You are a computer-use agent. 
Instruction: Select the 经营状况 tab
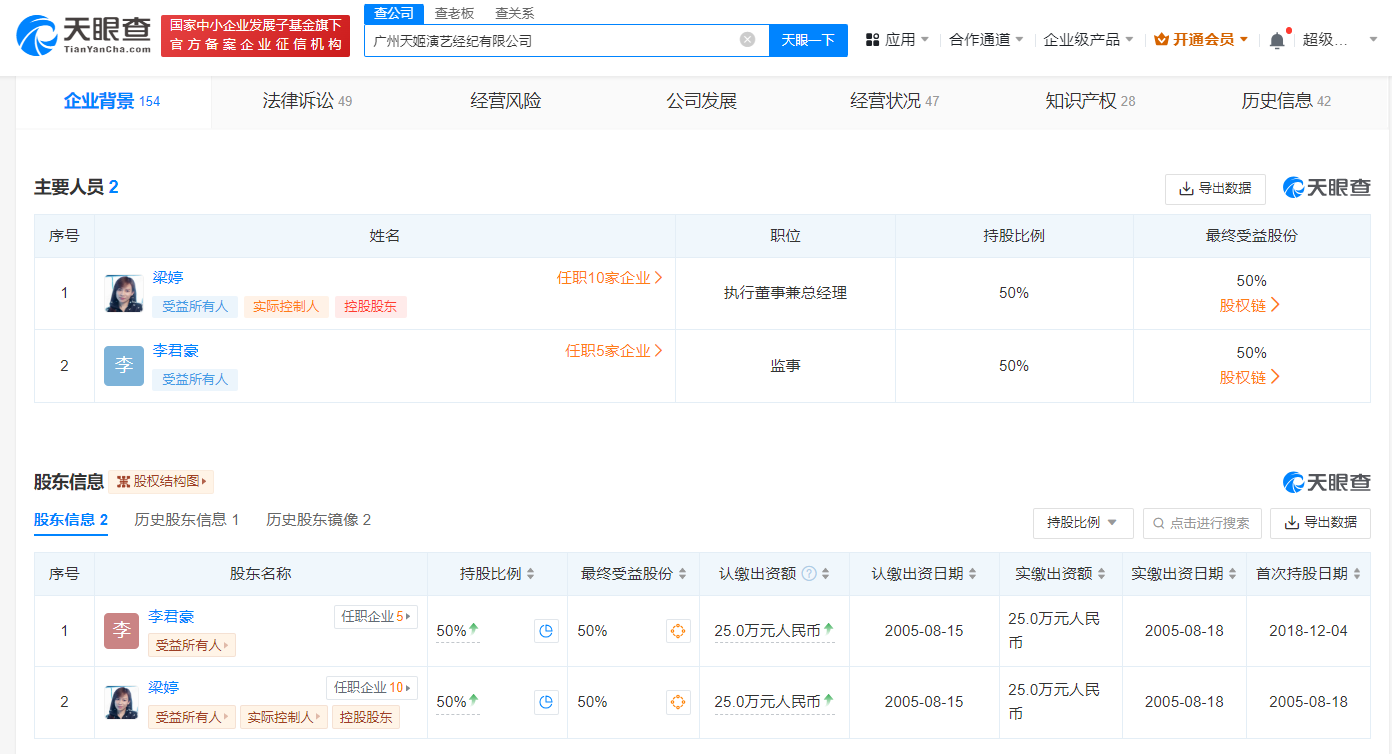pos(895,101)
